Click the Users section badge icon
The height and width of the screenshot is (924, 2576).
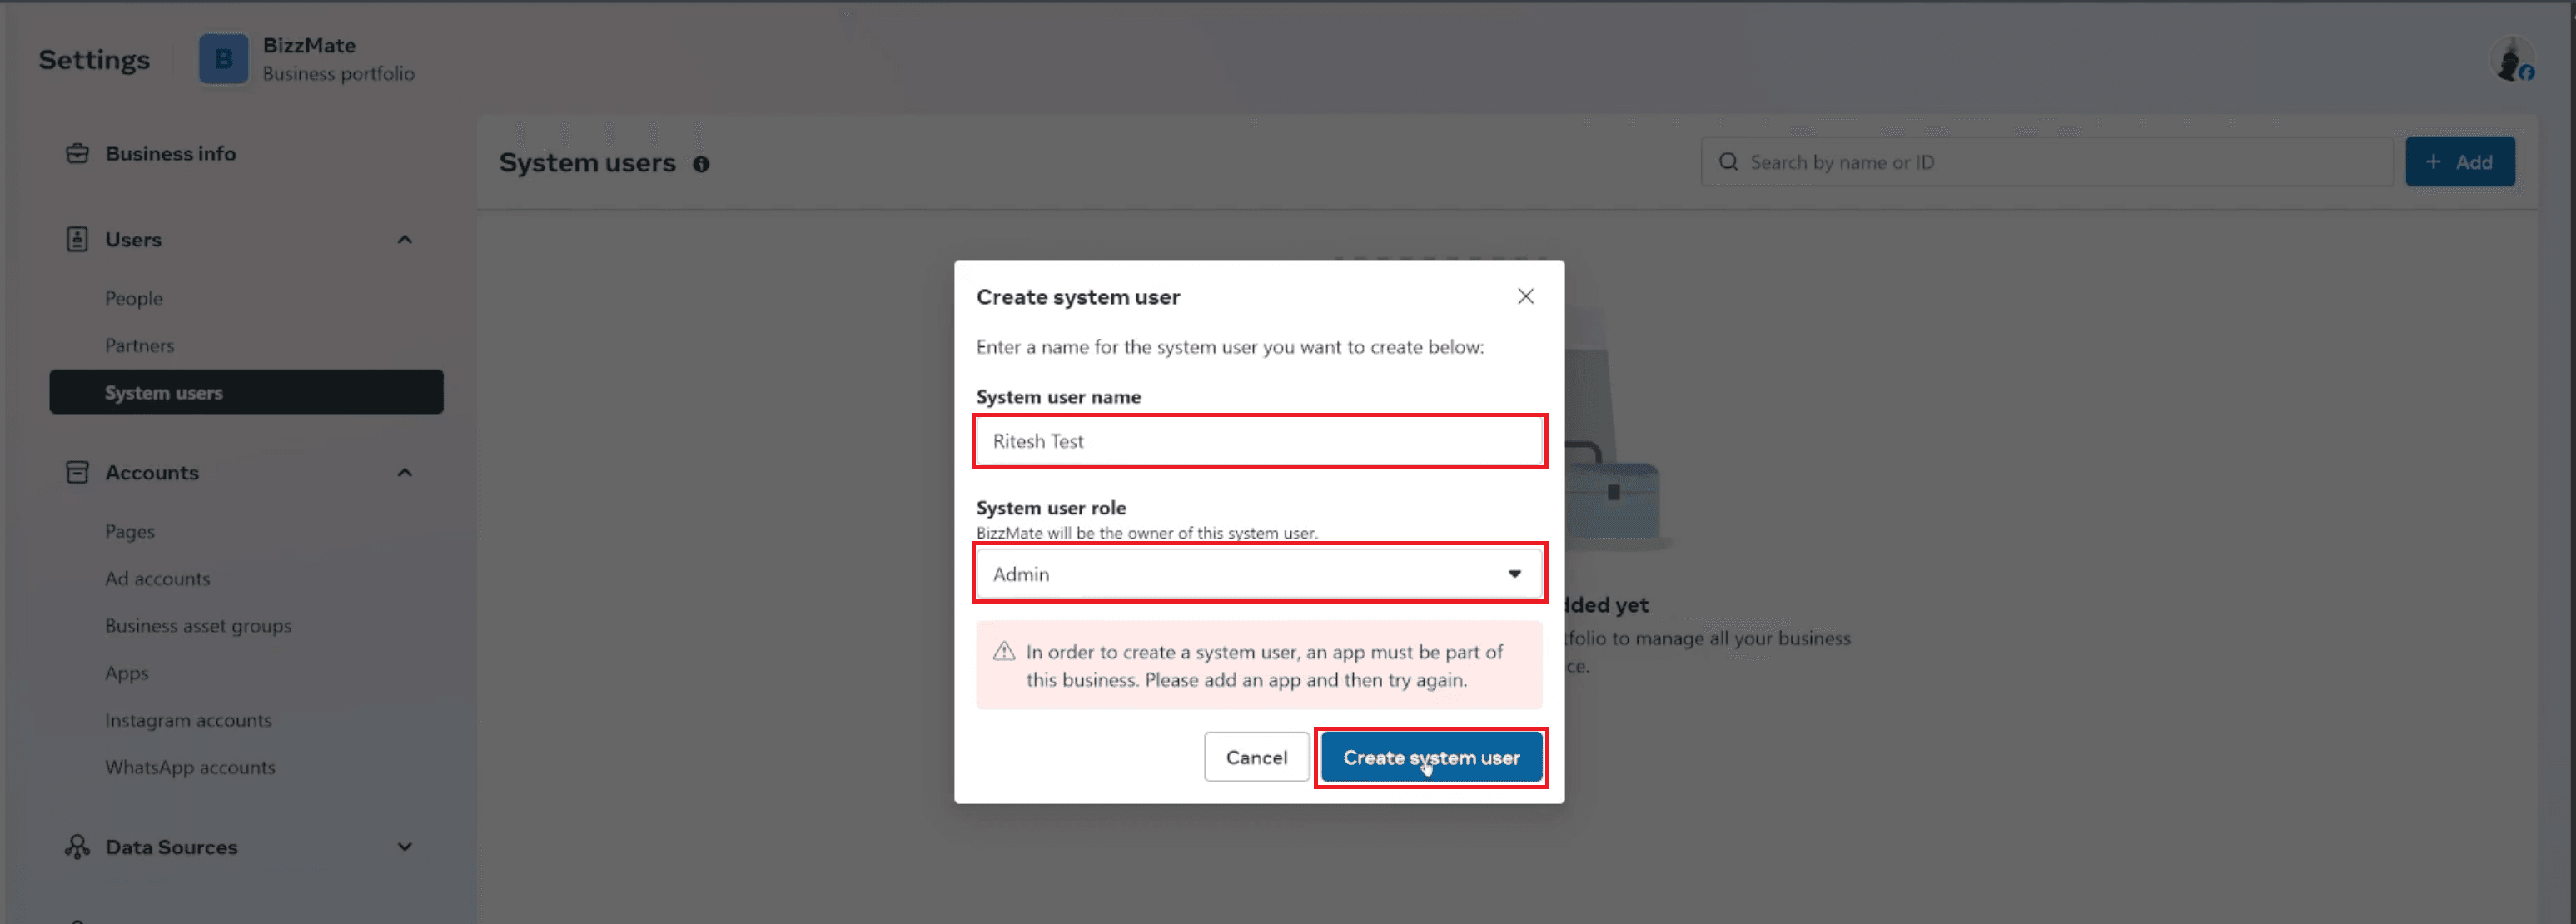coord(77,239)
